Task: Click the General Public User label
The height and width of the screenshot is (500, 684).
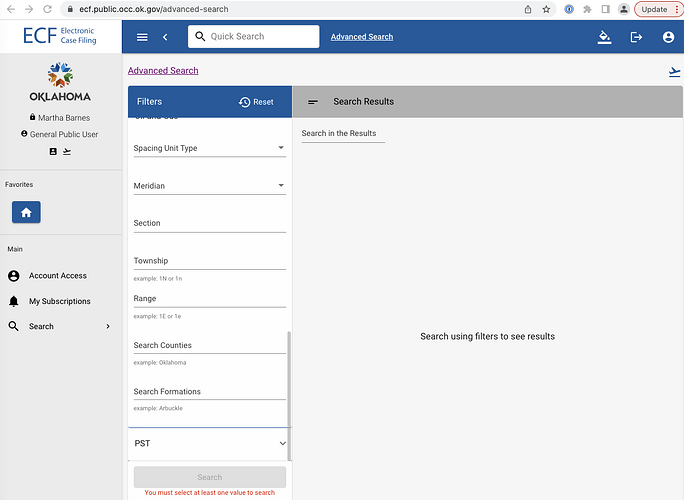Action: 64,134
